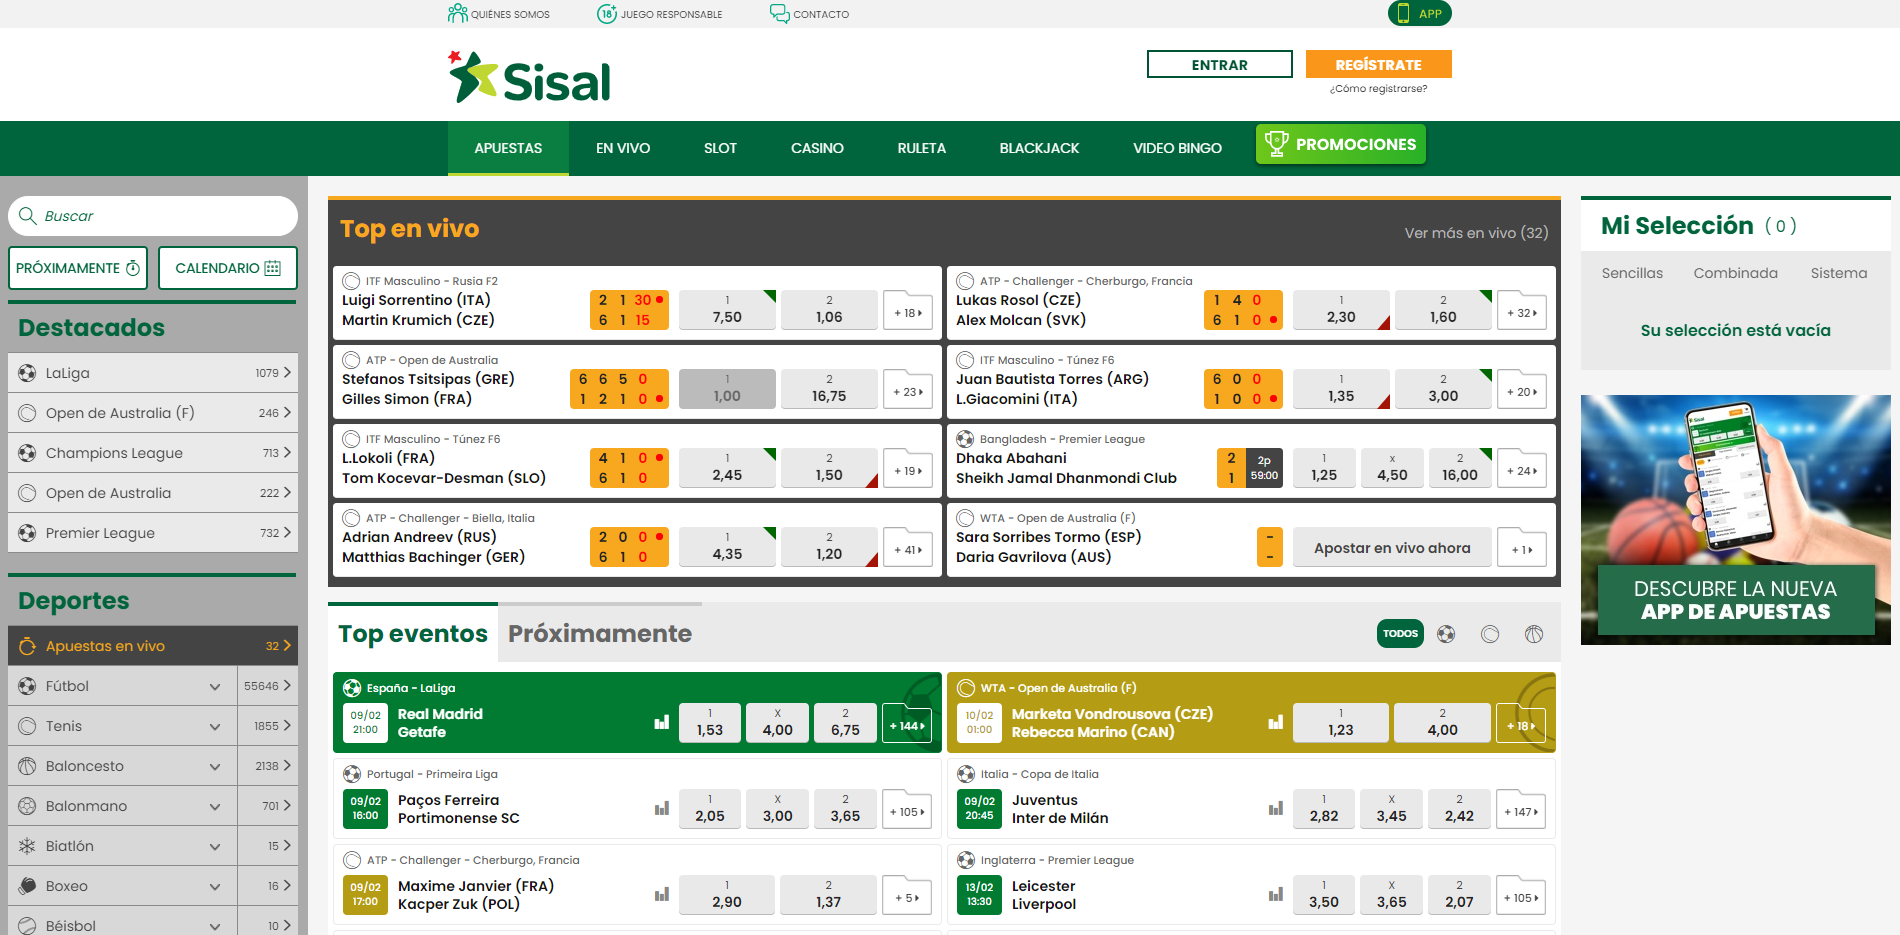The image size is (1900, 935).
Task: Click the Balonmano sport icon
Action: tap(27, 806)
